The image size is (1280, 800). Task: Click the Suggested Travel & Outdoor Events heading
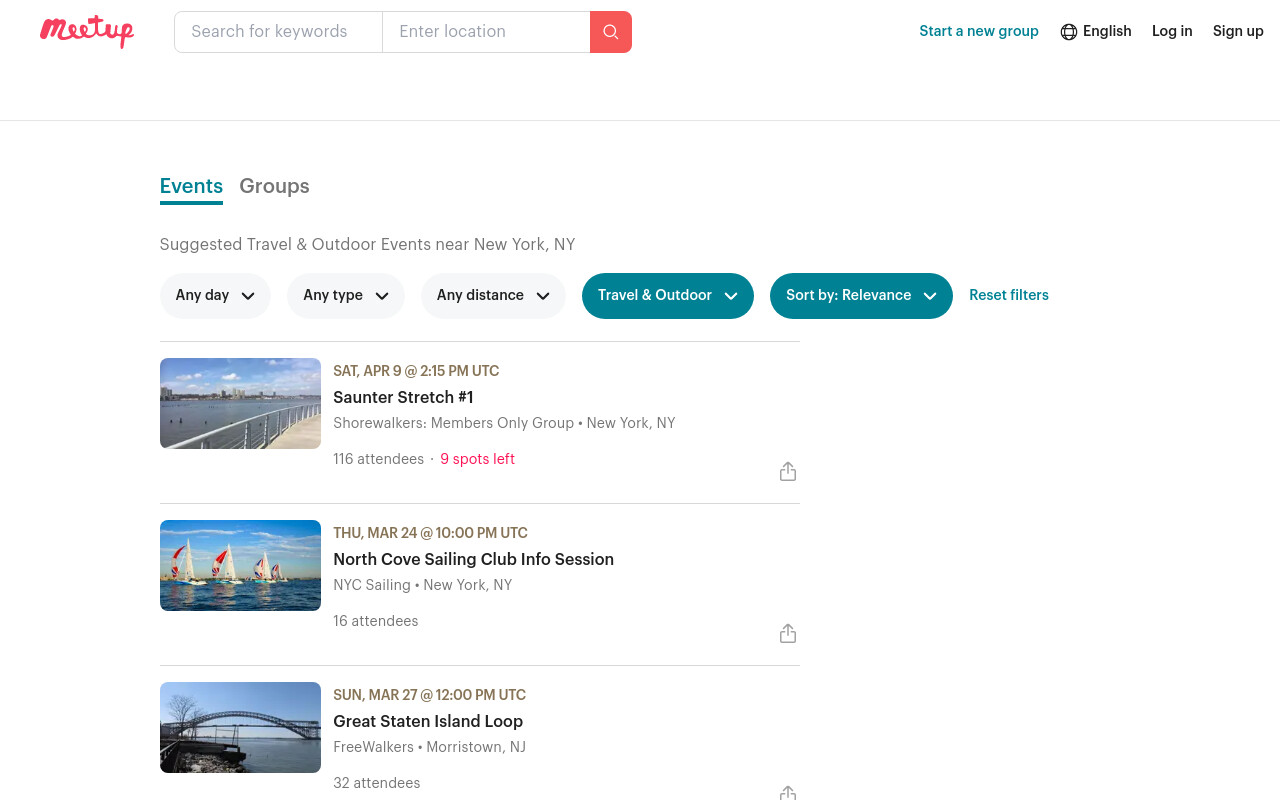[367, 244]
